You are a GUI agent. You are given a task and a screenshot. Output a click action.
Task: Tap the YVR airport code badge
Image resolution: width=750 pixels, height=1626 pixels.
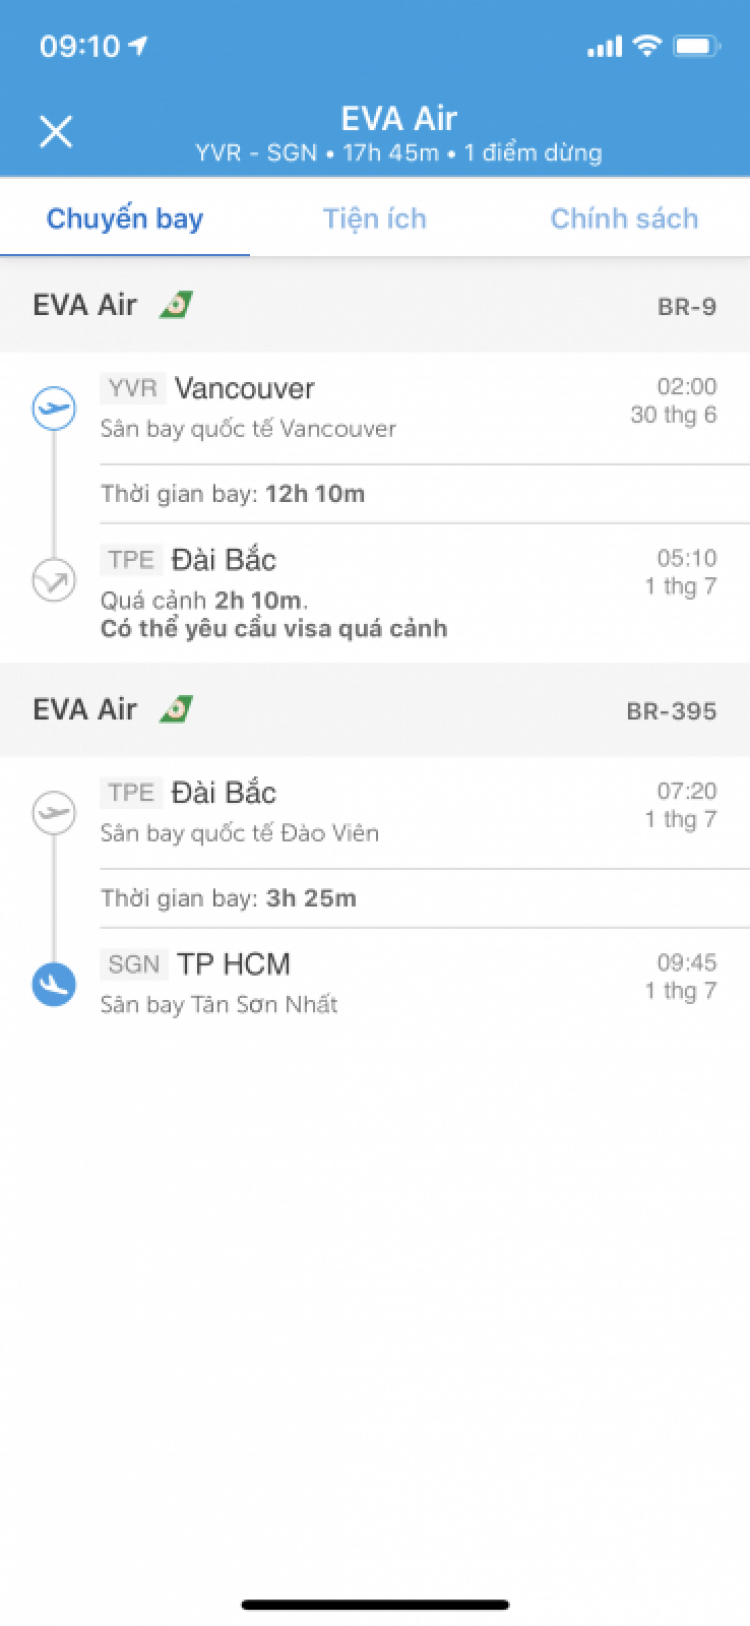click(133, 388)
